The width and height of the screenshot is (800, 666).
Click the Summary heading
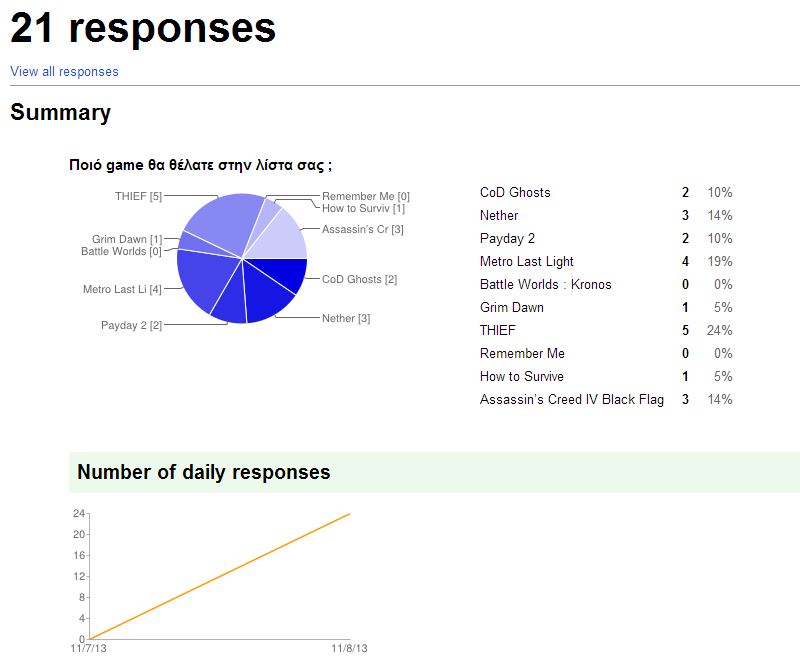[x=60, y=112]
